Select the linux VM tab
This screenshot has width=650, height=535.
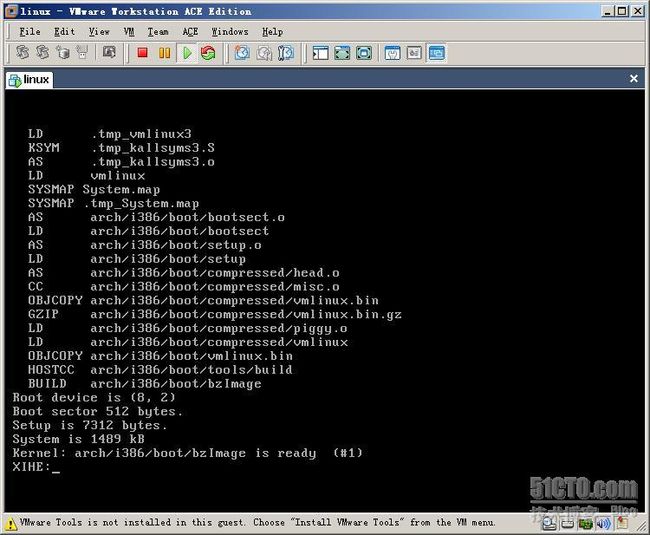pyautogui.click(x=29, y=80)
